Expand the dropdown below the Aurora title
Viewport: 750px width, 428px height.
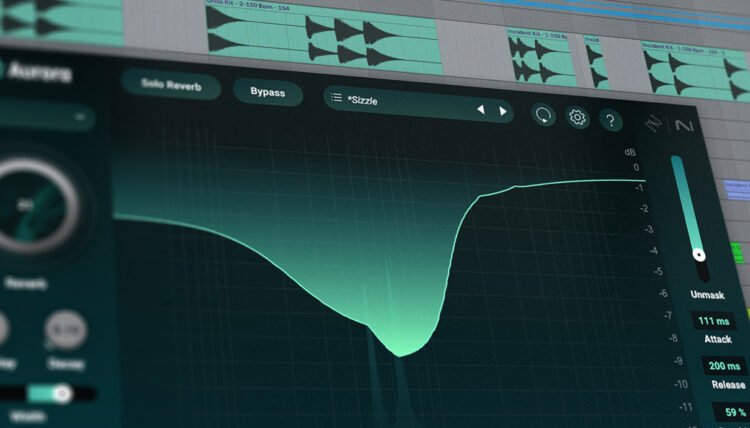(48, 117)
